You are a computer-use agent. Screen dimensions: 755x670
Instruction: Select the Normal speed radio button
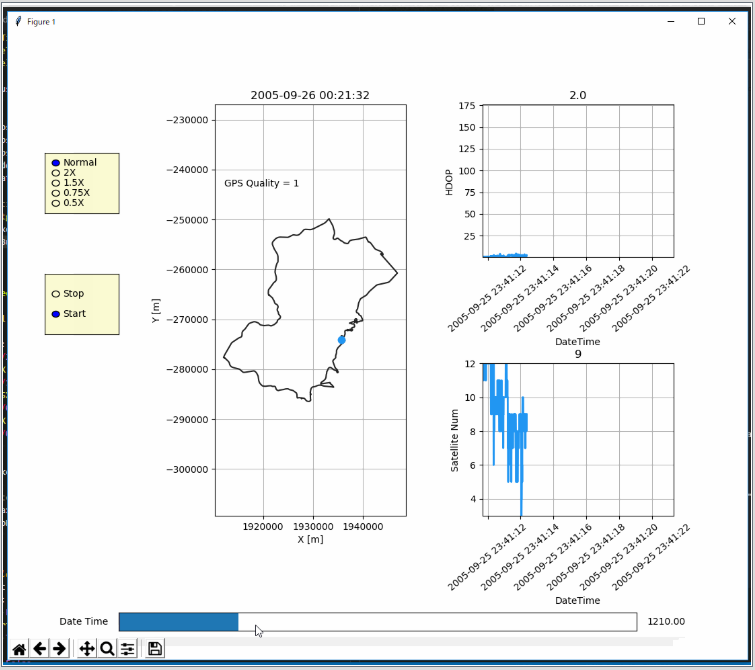tap(56, 163)
